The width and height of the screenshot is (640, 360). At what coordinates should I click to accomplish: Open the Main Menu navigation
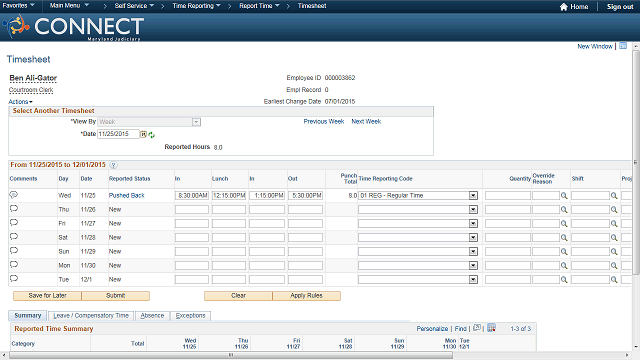[x=69, y=6]
